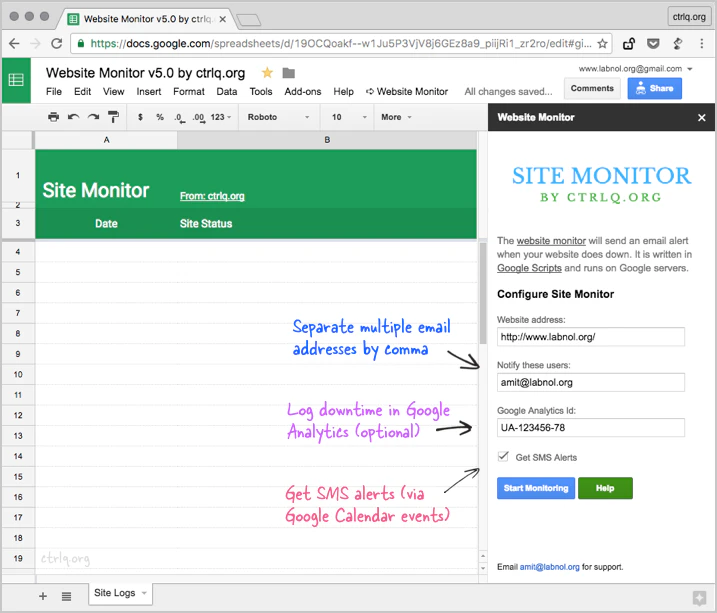
Task: Apply currency format with dollar icon
Action: pos(140,117)
